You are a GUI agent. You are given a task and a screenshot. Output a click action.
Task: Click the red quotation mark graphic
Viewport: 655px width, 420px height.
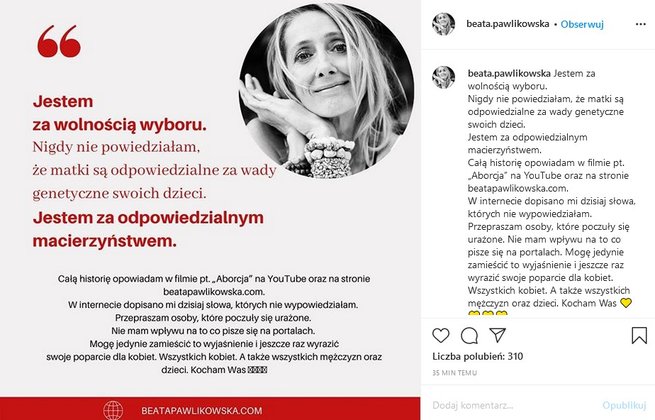[59, 41]
